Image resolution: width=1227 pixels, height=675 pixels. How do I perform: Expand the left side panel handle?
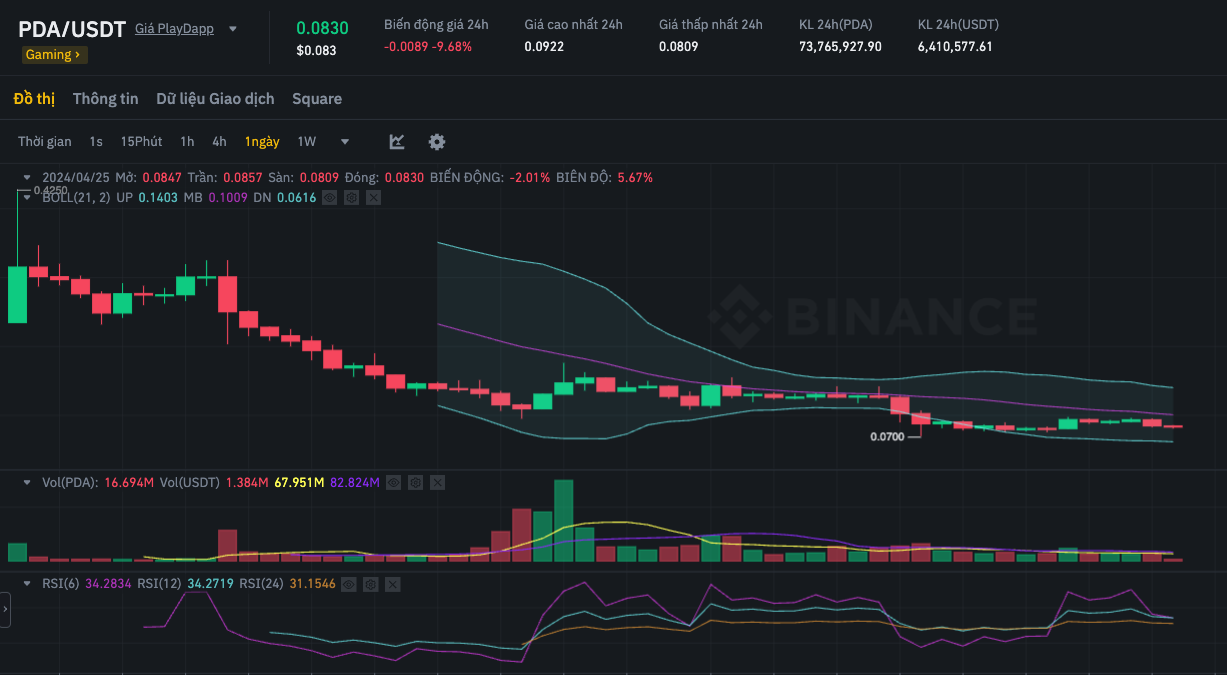[x=5, y=609]
